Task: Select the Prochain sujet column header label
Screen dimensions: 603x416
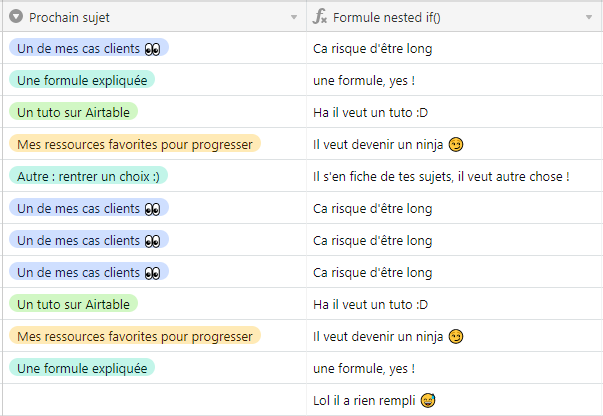Action: click(70, 17)
